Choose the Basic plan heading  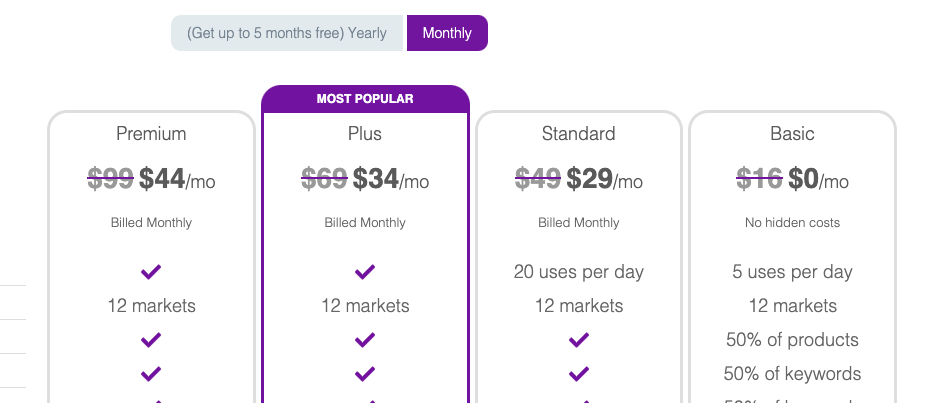(792, 133)
